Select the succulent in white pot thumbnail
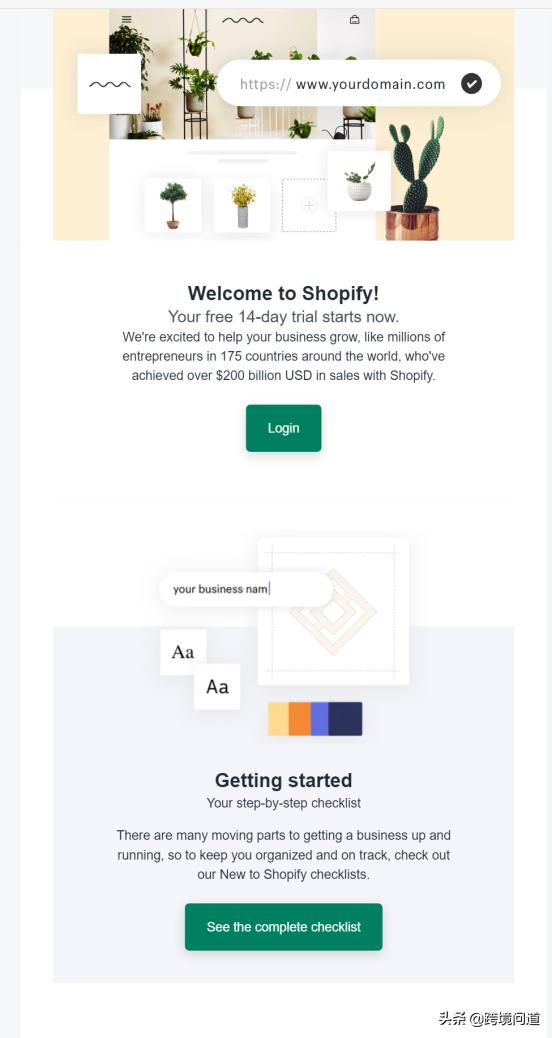The width and height of the screenshot is (552, 1038). [x=359, y=181]
